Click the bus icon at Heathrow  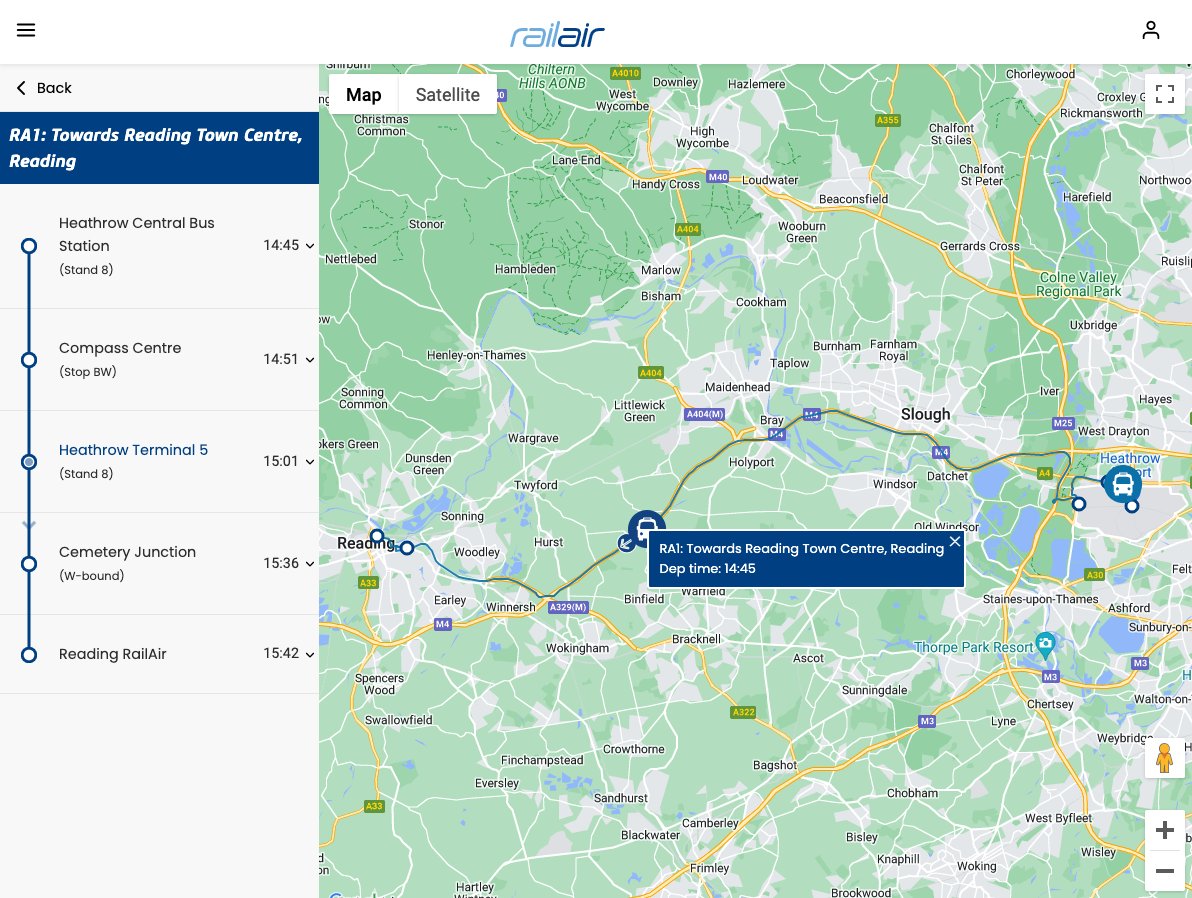point(1123,484)
